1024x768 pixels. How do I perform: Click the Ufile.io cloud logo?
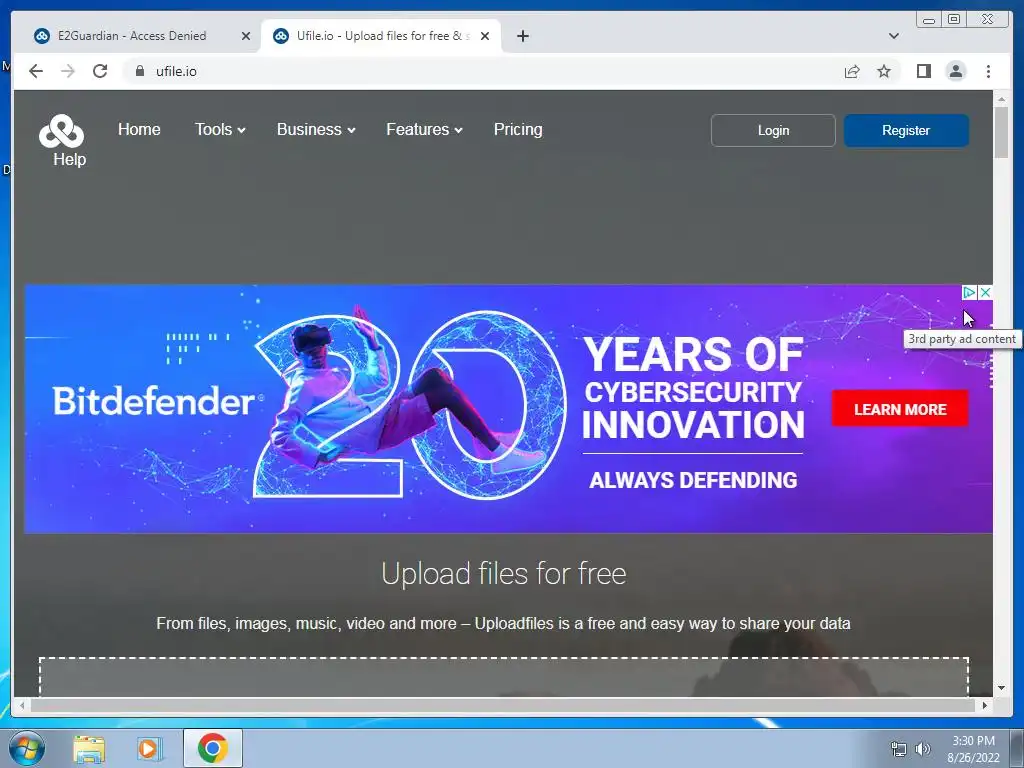61,131
